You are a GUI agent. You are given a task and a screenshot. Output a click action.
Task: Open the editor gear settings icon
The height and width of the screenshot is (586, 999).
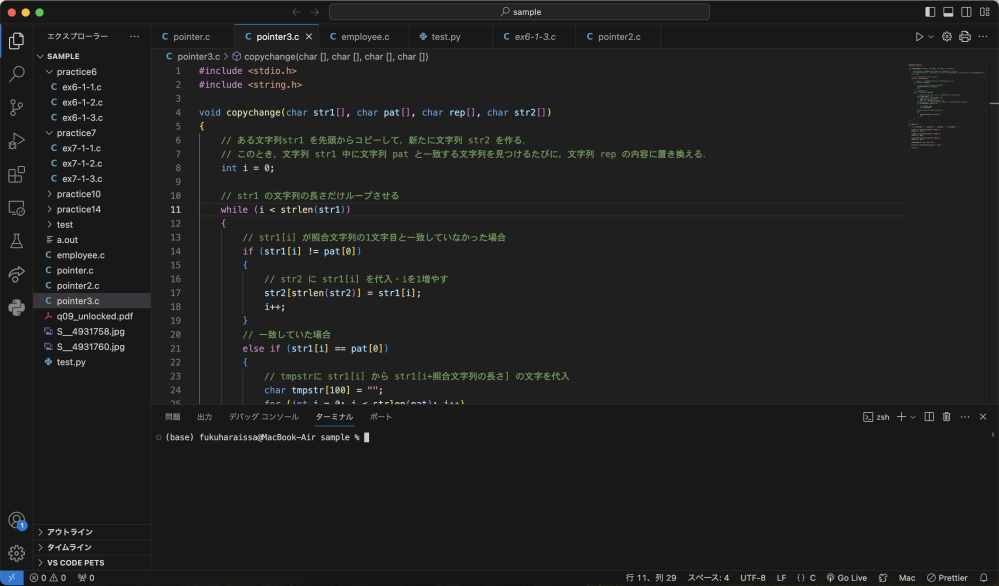(947, 37)
